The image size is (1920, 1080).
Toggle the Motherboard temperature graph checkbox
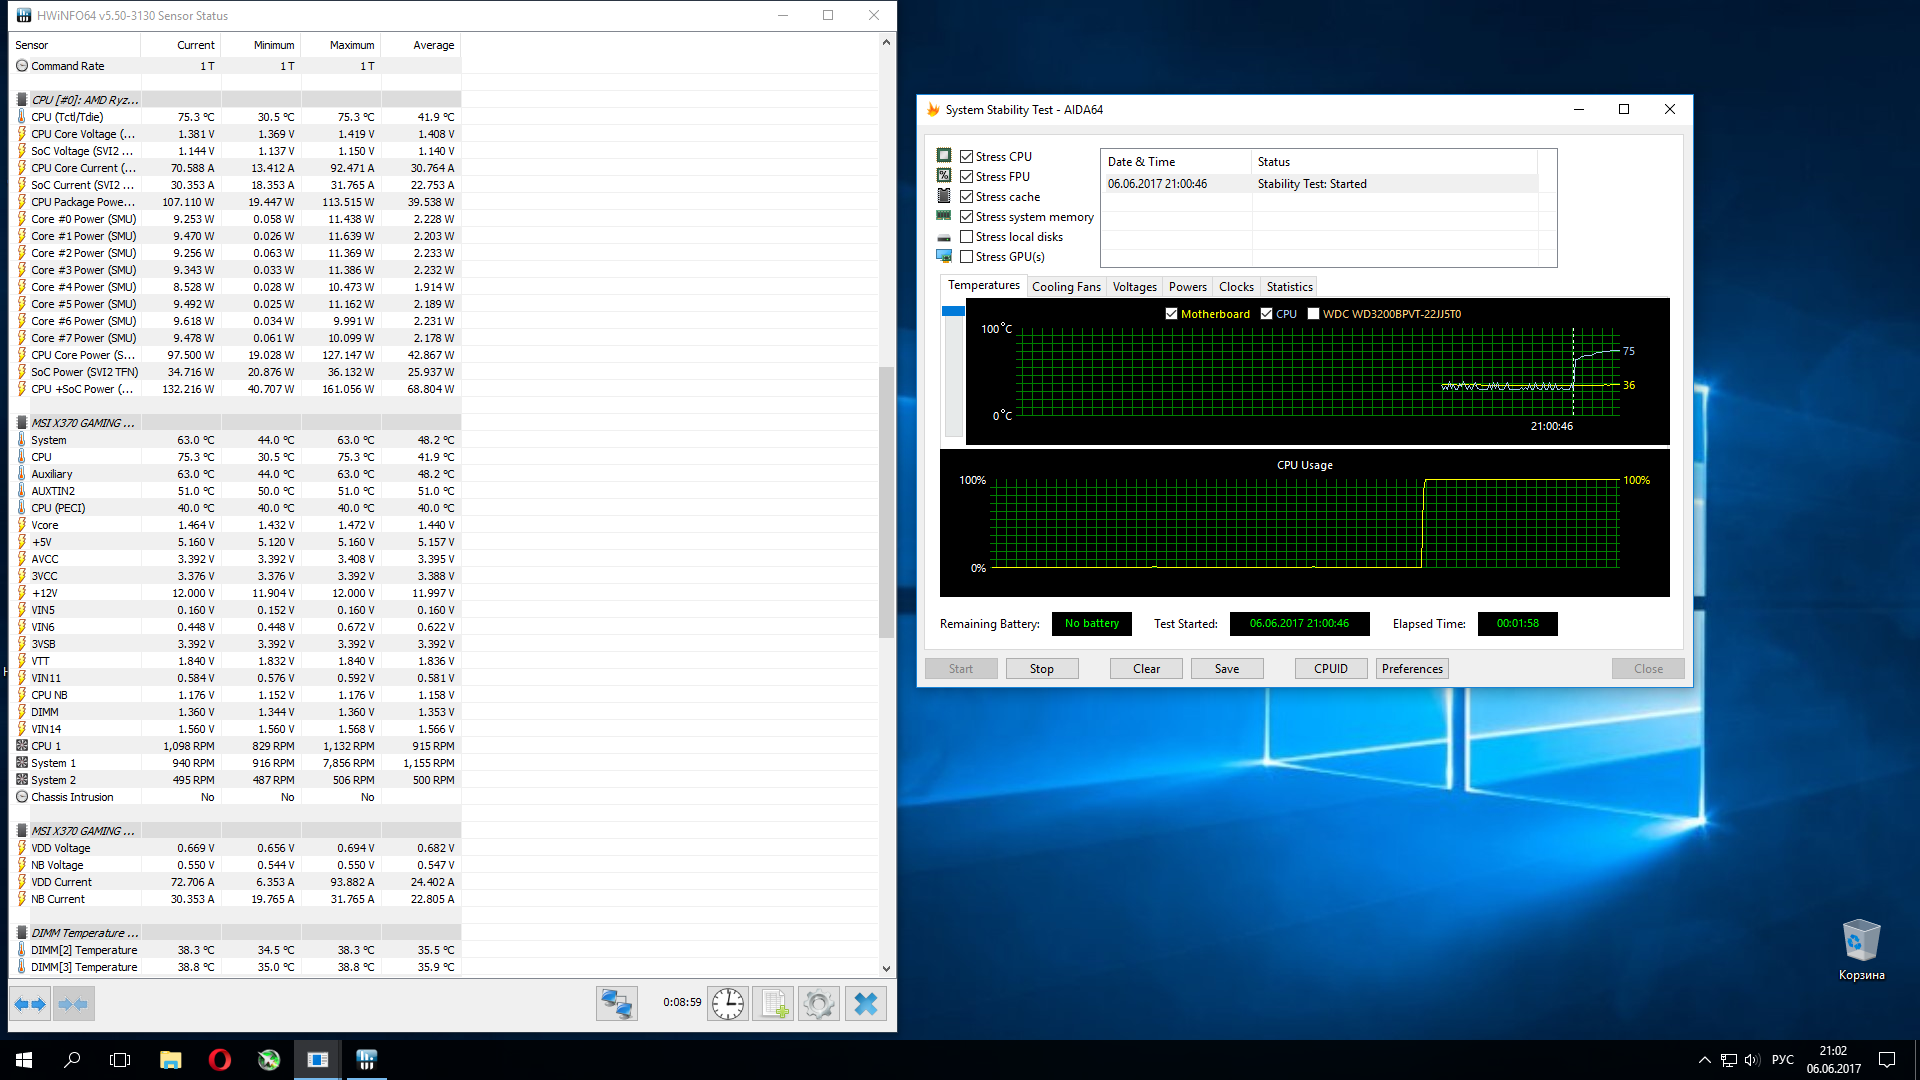coord(1171,314)
